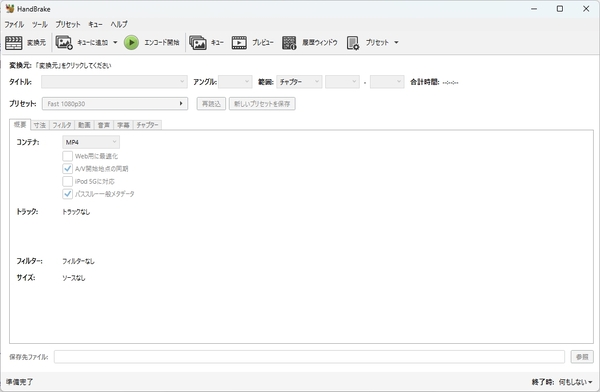Open the Fast 1080p30 preset selector
Viewport: 600px width, 392px height.
(115, 104)
